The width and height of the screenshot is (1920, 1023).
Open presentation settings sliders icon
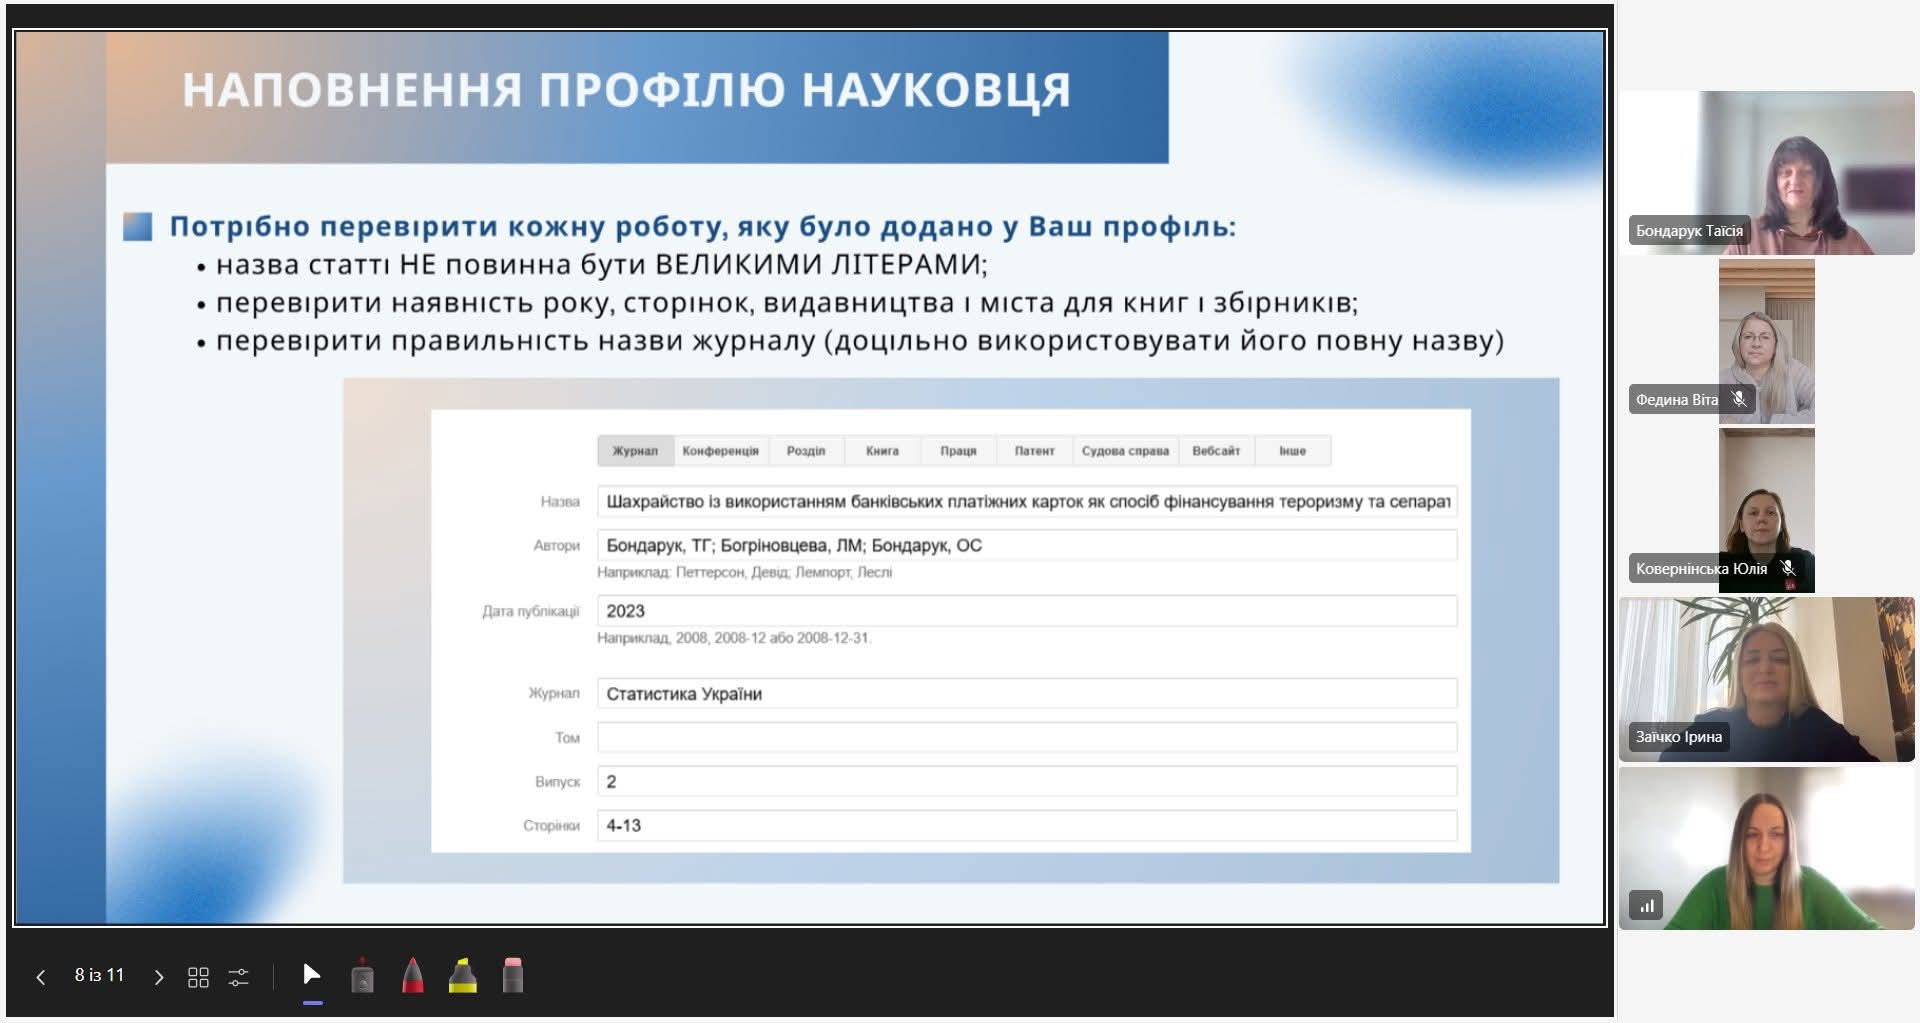point(239,977)
